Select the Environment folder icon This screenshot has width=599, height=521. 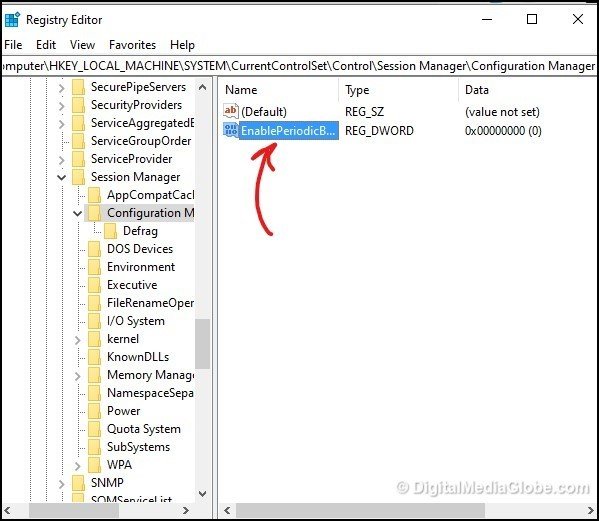click(94, 267)
